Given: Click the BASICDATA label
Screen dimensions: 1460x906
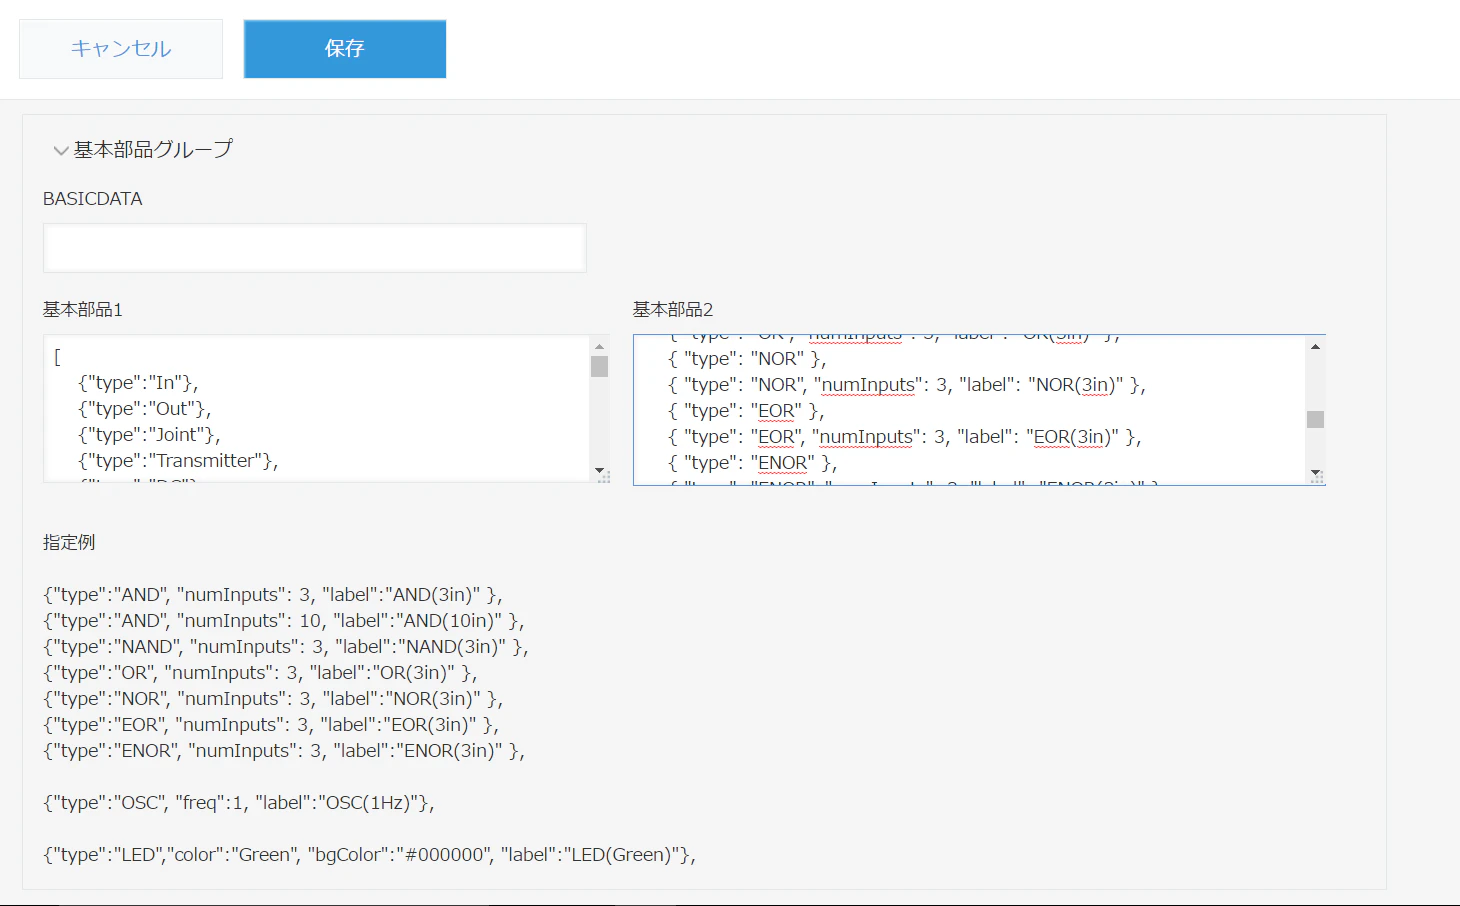Looking at the screenshot, I should point(93,199).
